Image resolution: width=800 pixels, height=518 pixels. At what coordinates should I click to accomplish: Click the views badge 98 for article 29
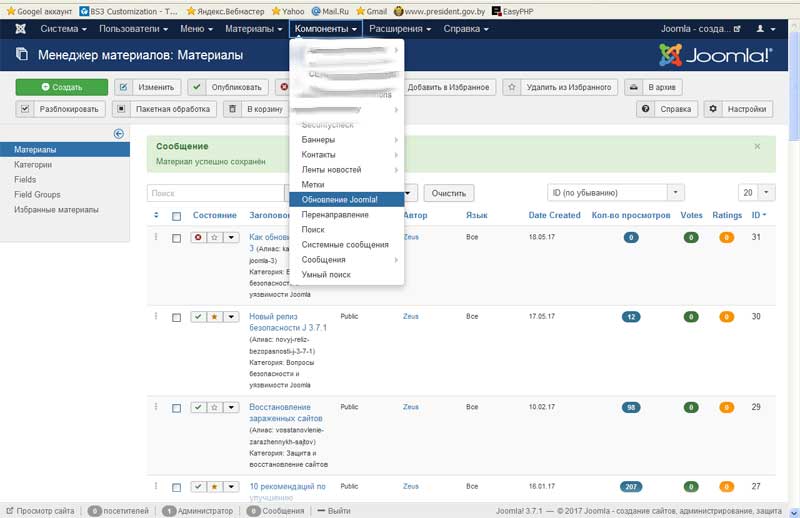(x=631, y=407)
